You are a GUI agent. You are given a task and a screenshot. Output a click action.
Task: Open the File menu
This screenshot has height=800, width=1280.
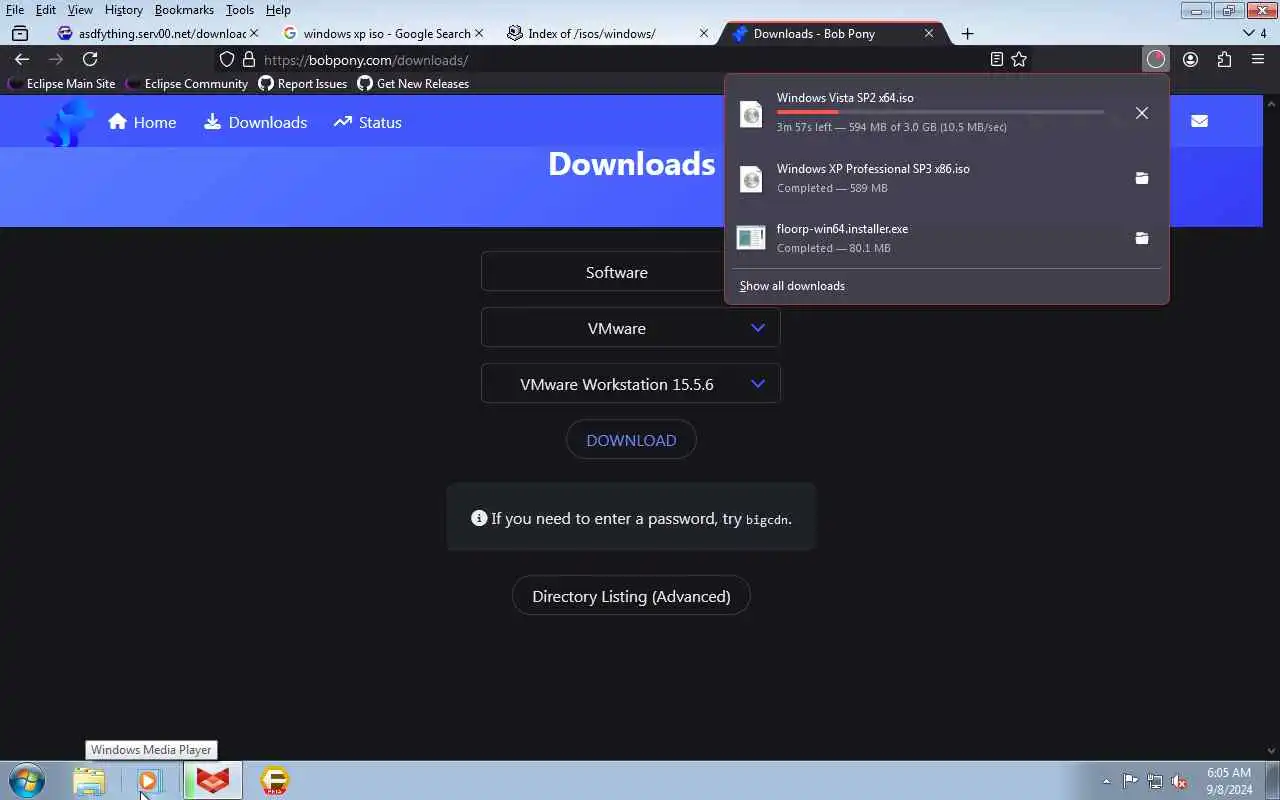point(15,10)
